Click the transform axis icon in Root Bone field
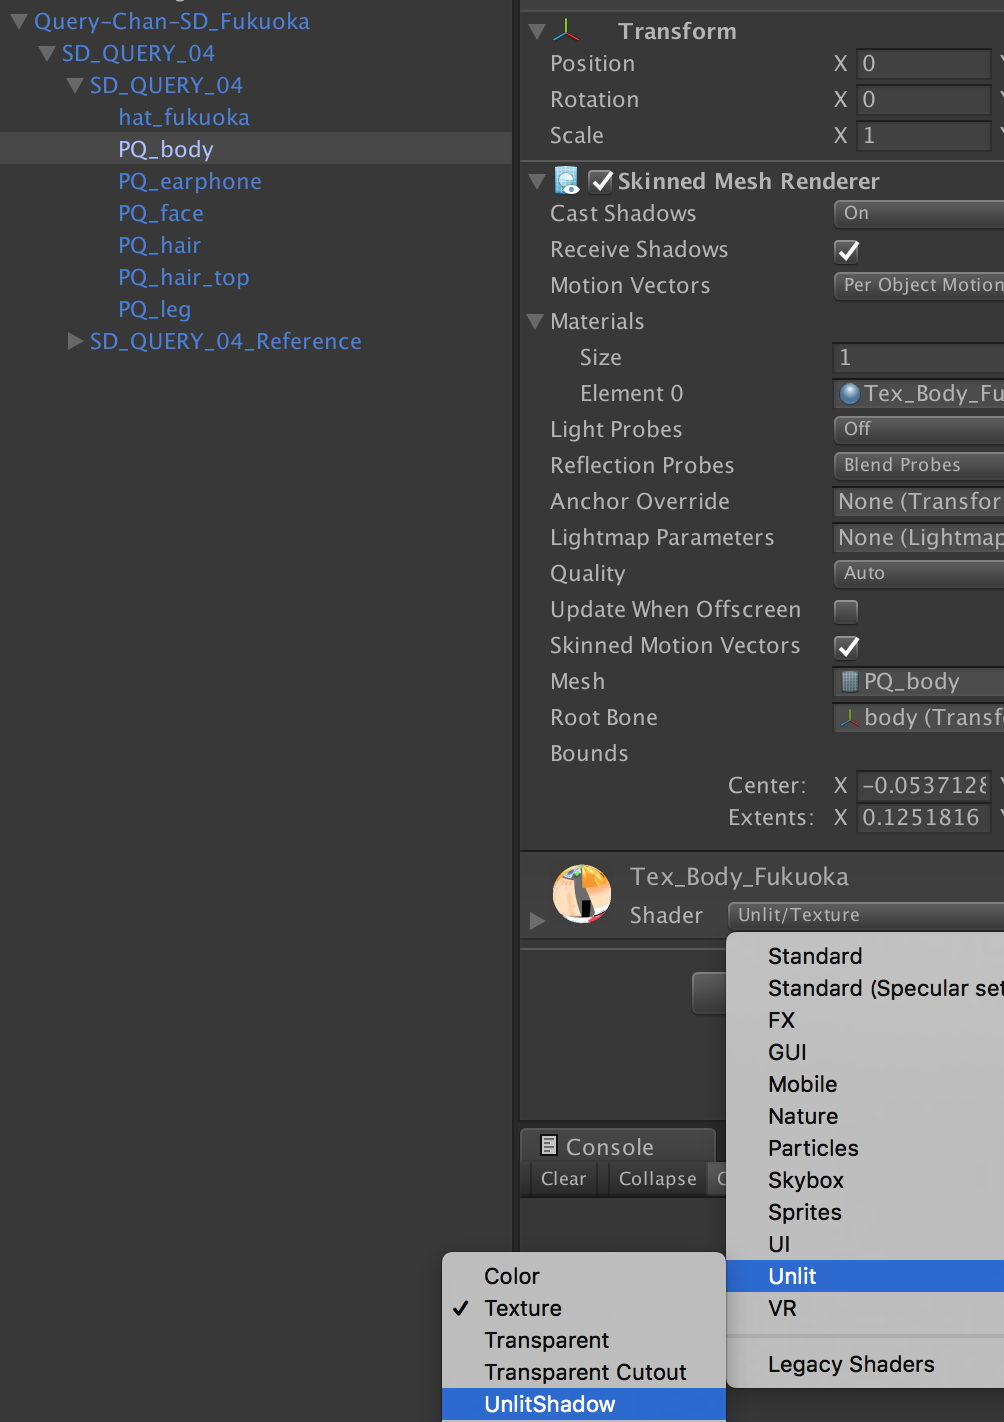The image size is (1004, 1422). 851,717
